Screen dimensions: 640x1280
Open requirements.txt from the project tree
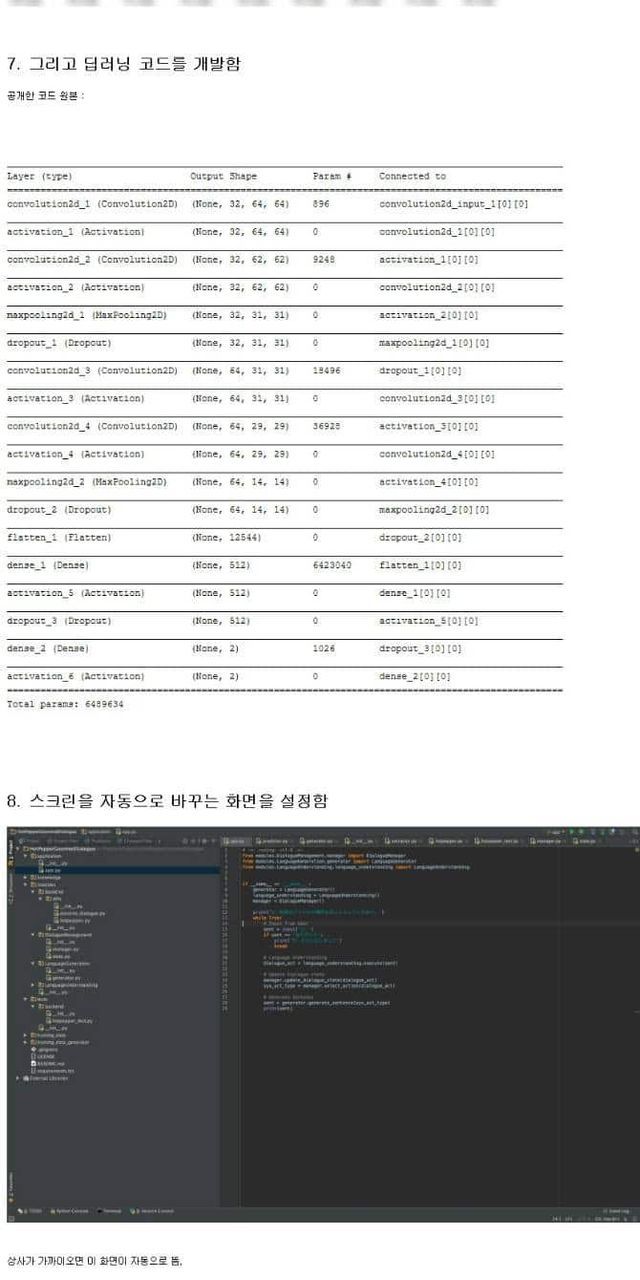tap(50, 1070)
